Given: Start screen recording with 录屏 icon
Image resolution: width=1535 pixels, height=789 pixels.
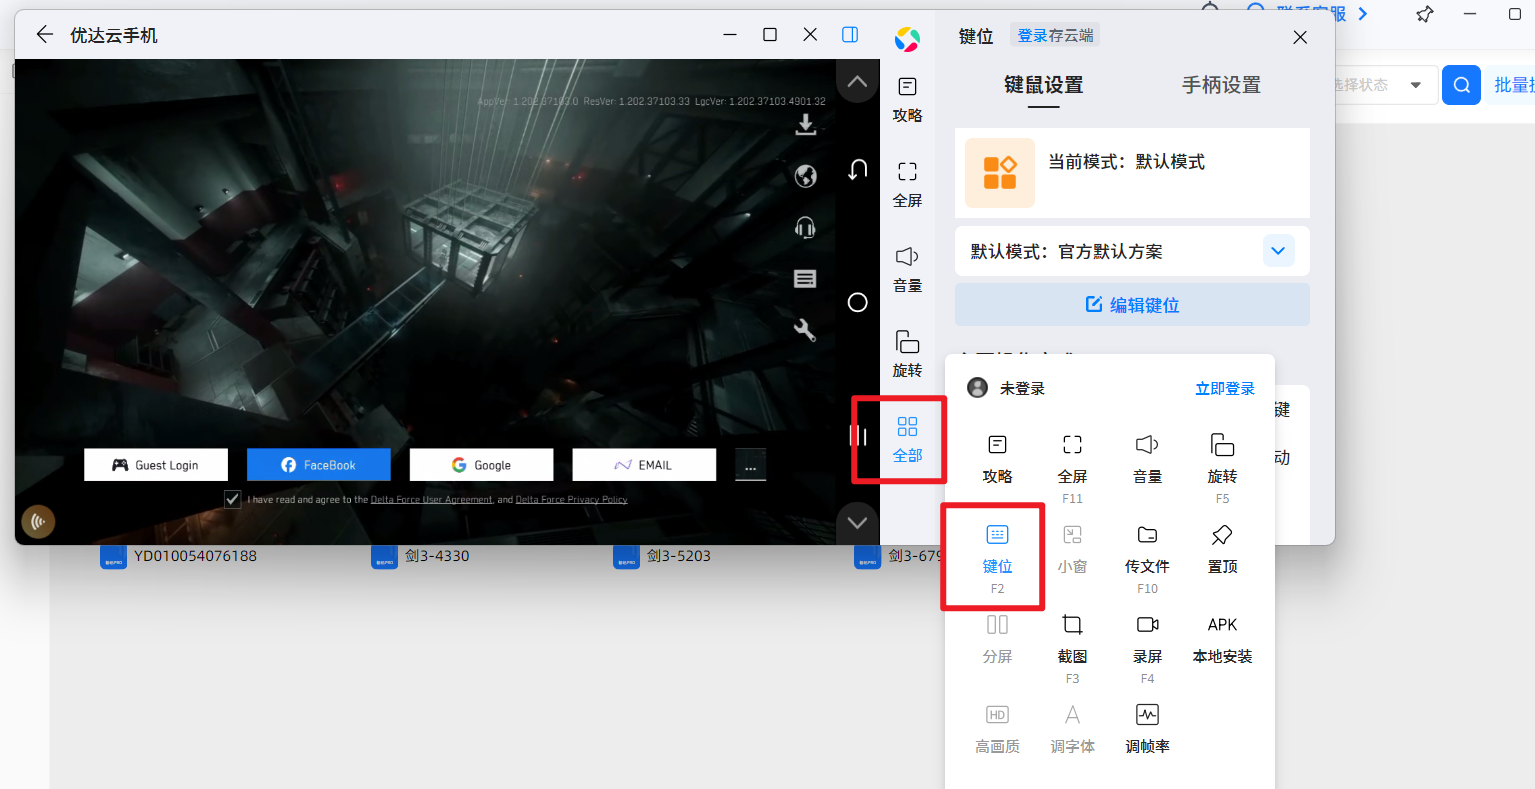Looking at the screenshot, I should point(1147,626).
